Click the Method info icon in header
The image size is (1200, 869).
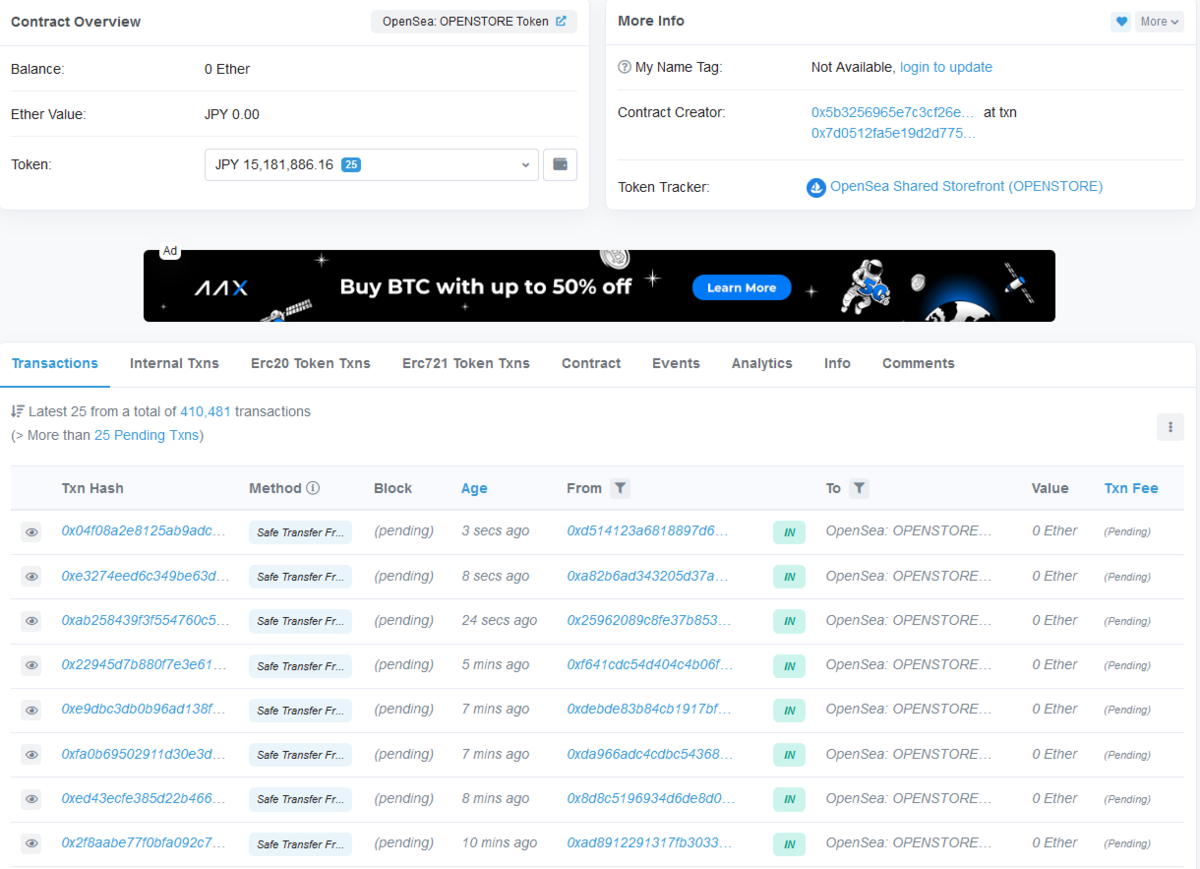[x=313, y=488]
